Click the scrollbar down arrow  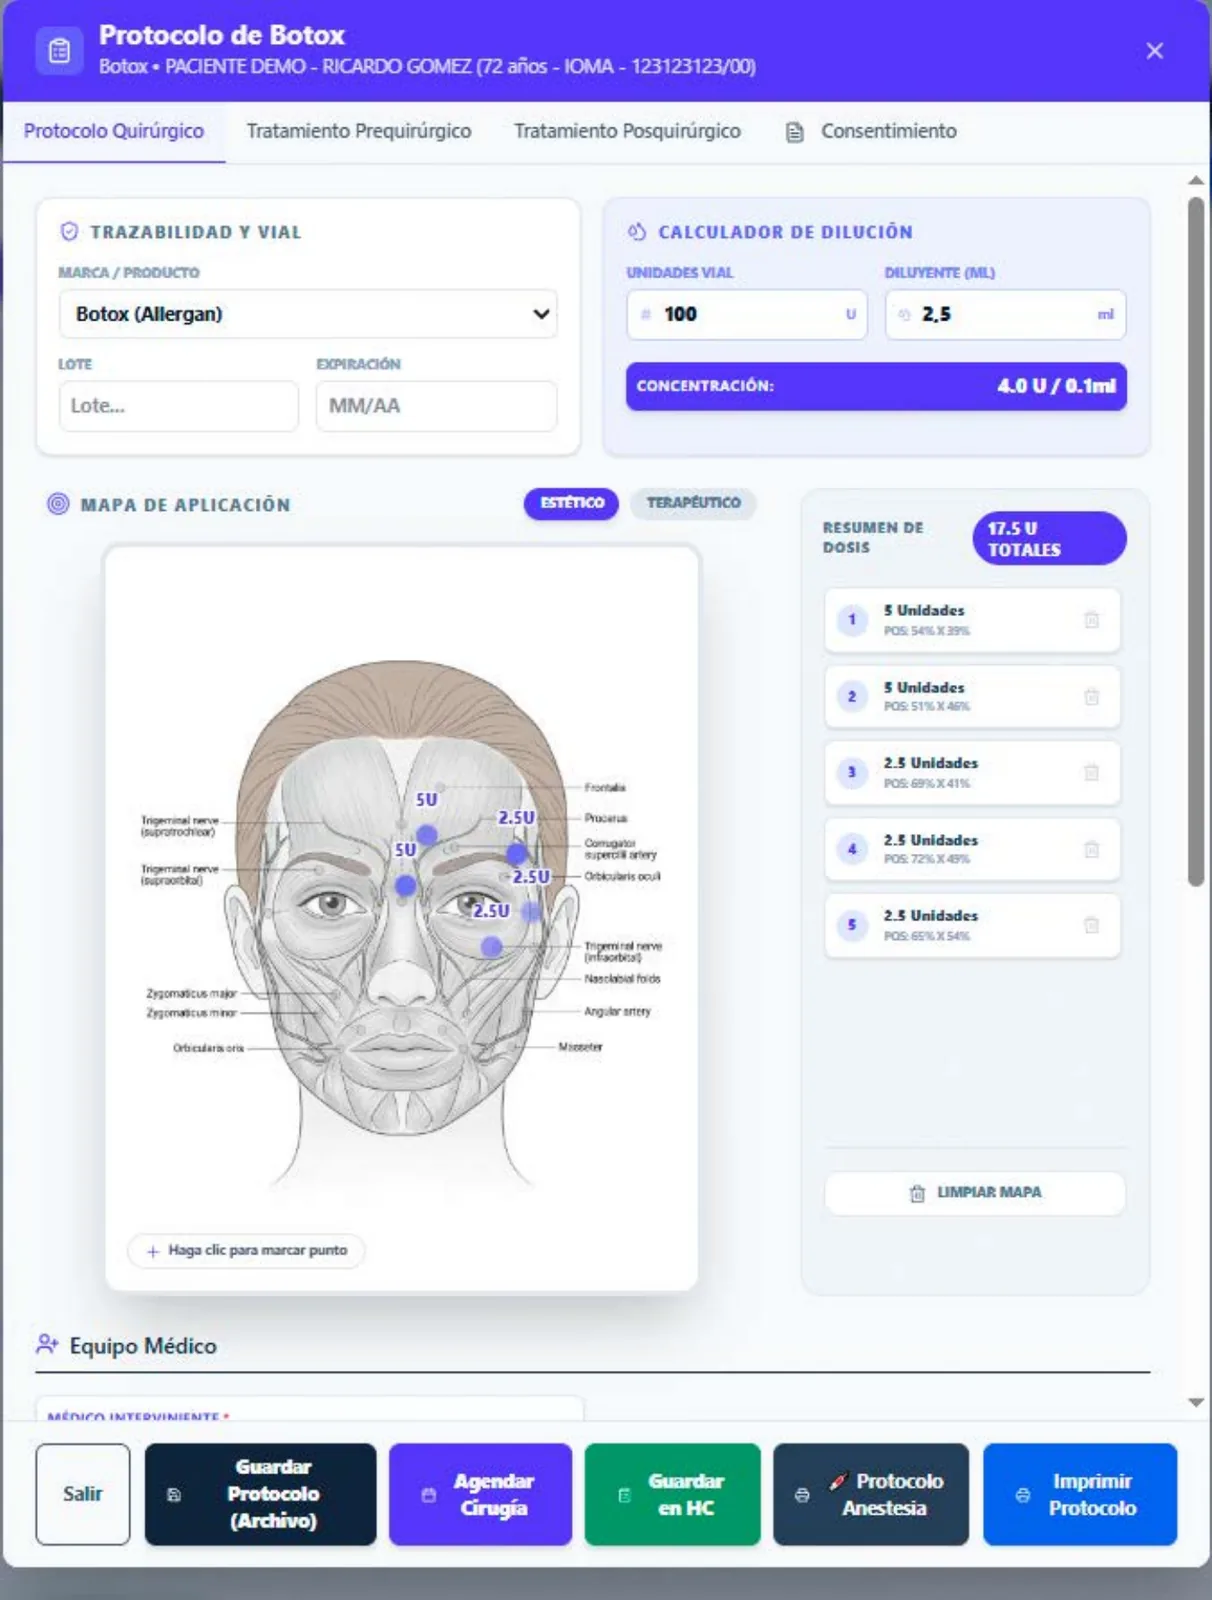pyautogui.click(x=1196, y=1402)
